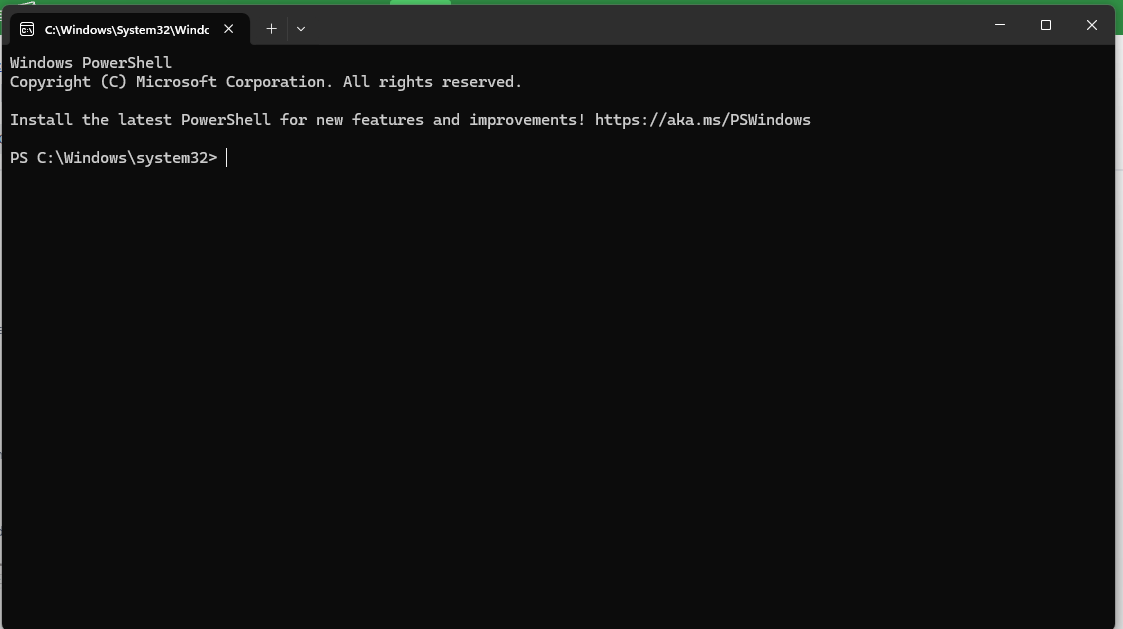Image resolution: width=1123 pixels, height=629 pixels.
Task: Open a new tab with plus icon
Action: (271, 29)
